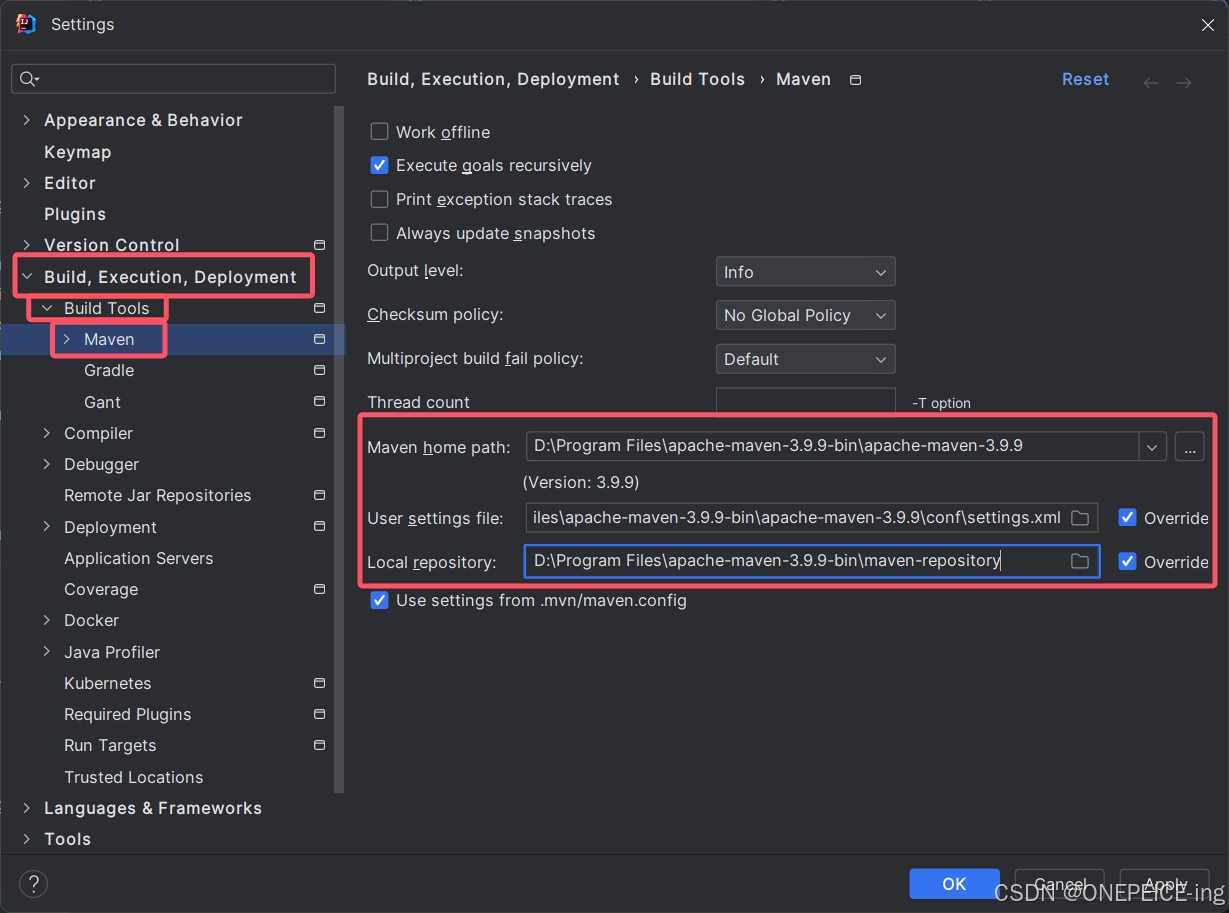Click Build Tools in the breadcrumb
Viewport: 1229px width, 913px height.
tap(697, 79)
